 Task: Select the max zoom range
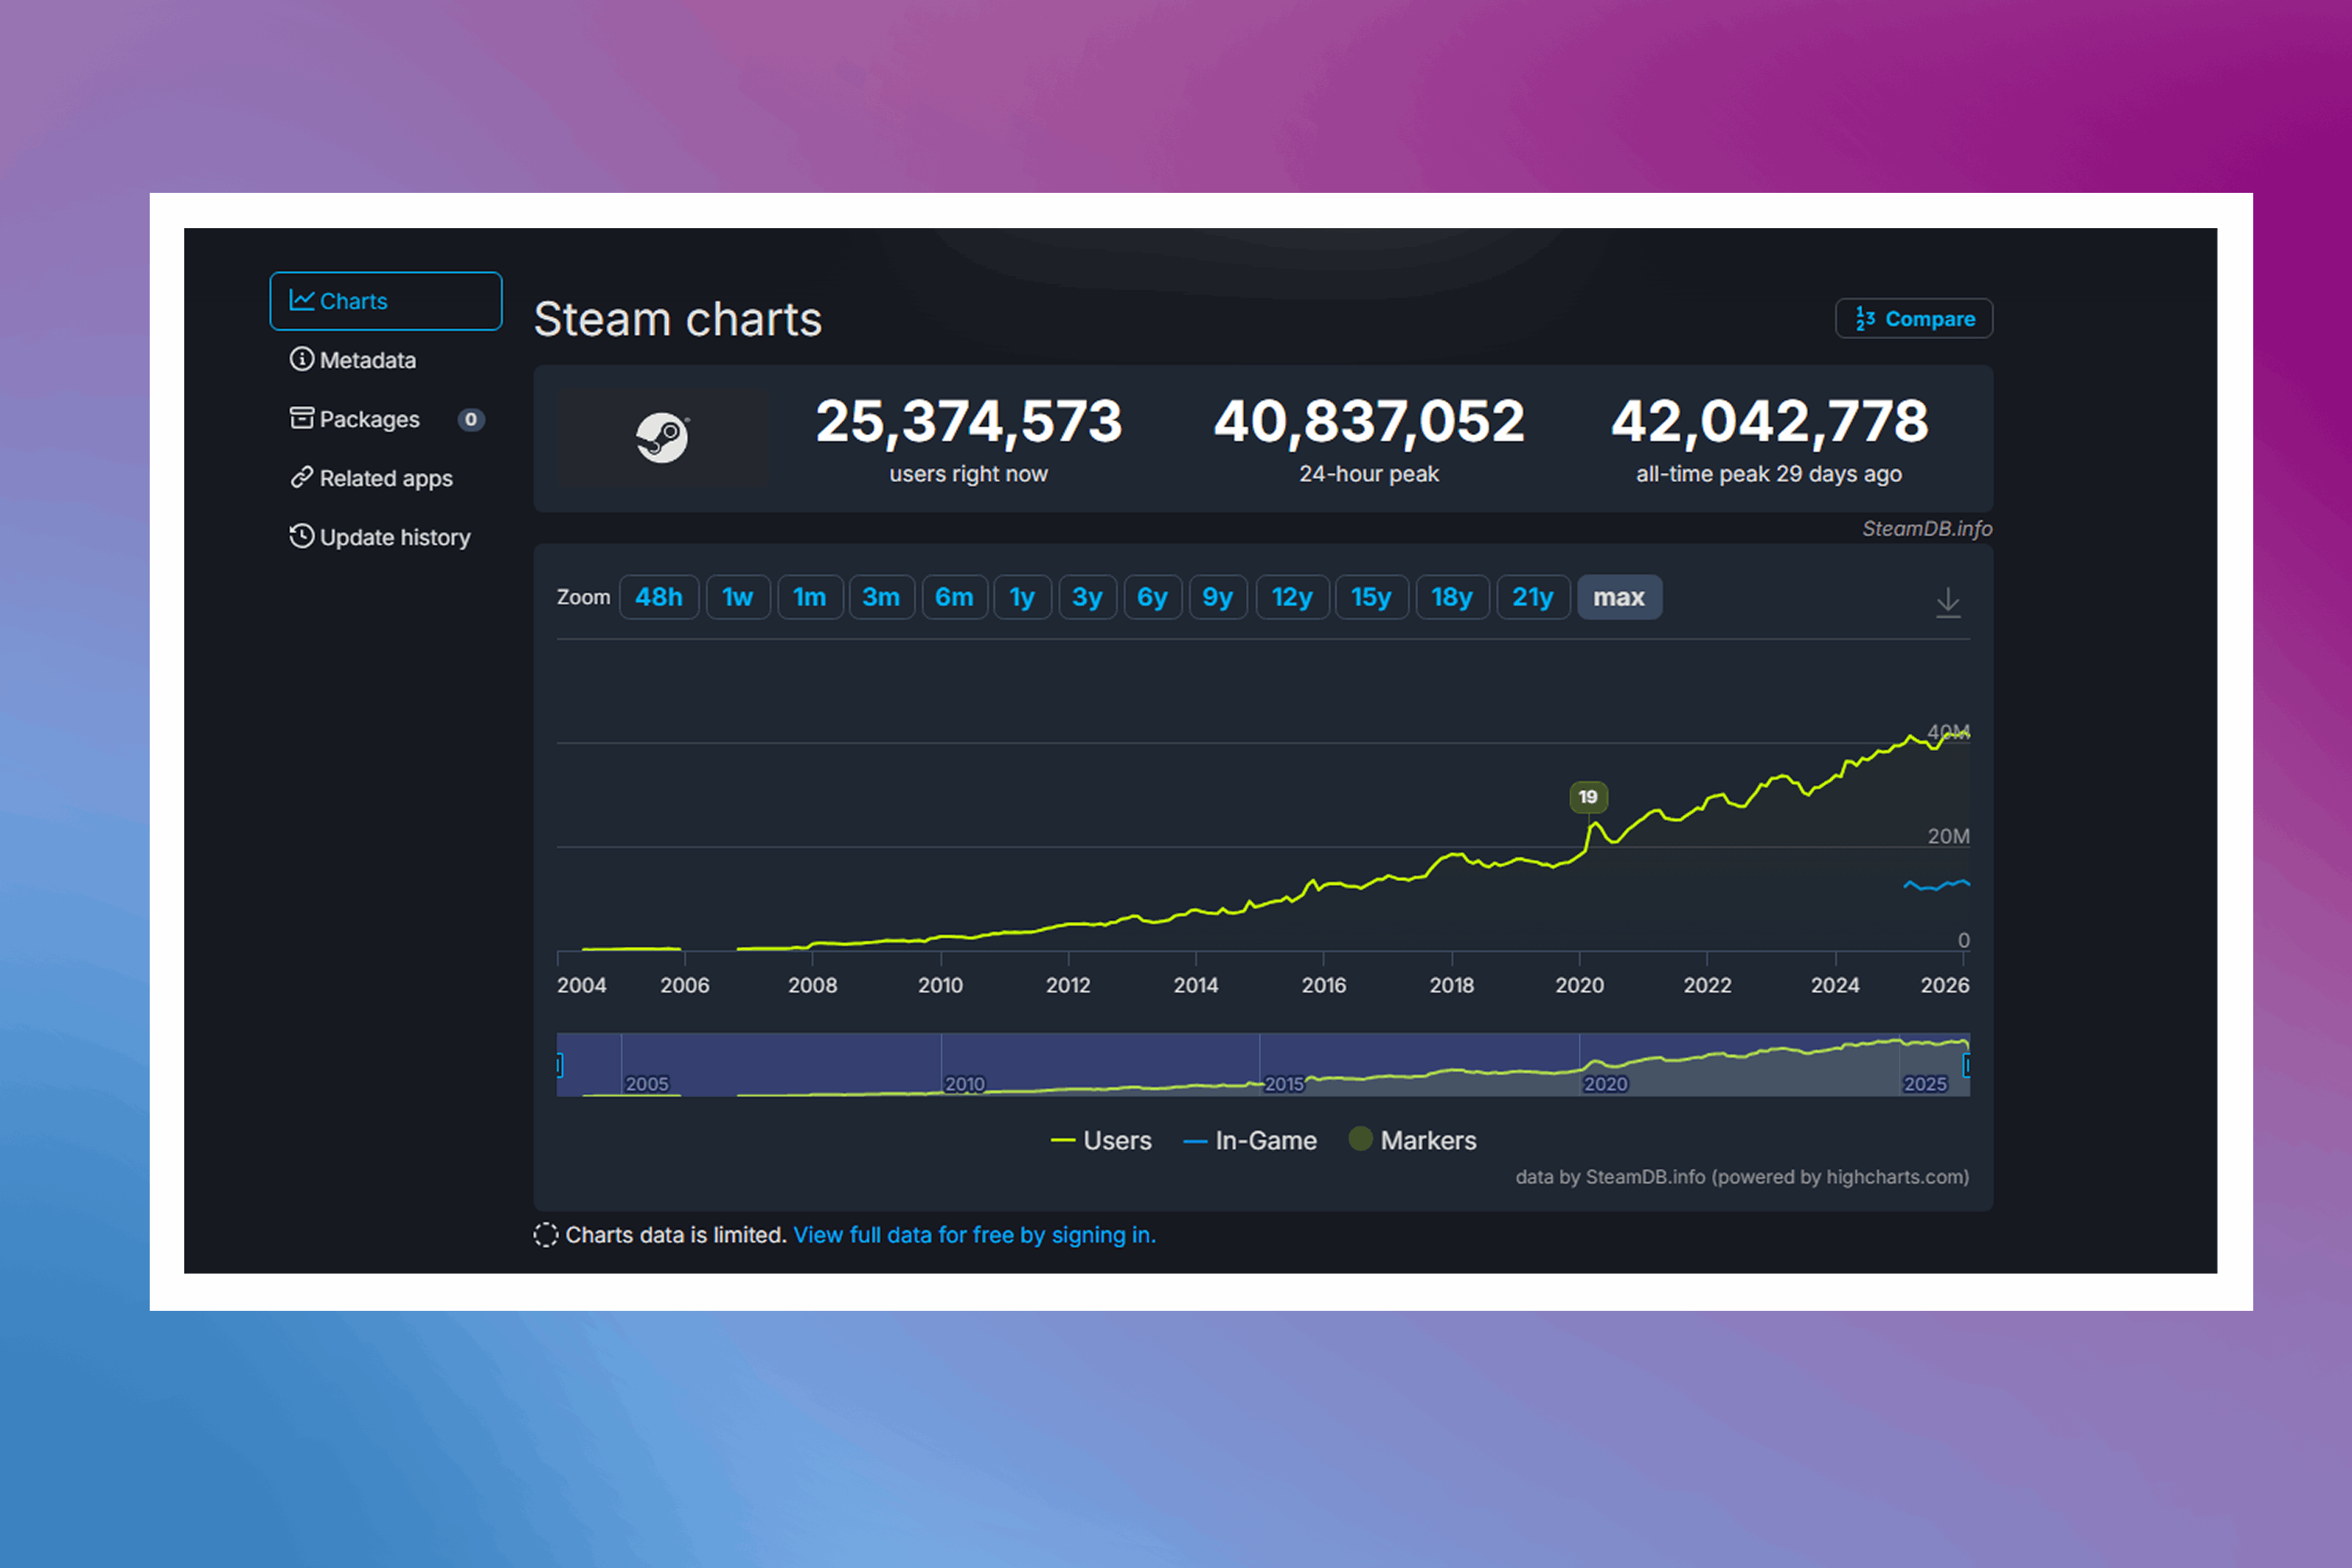pyautogui.click(x=1618, y=597)
